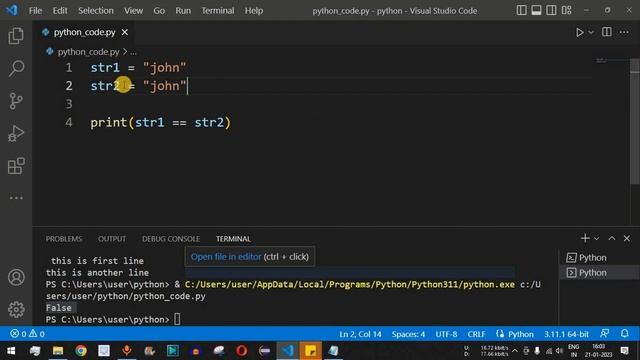Create a new terminal with plus icon

pyautogui.click(x=585, y=238)
